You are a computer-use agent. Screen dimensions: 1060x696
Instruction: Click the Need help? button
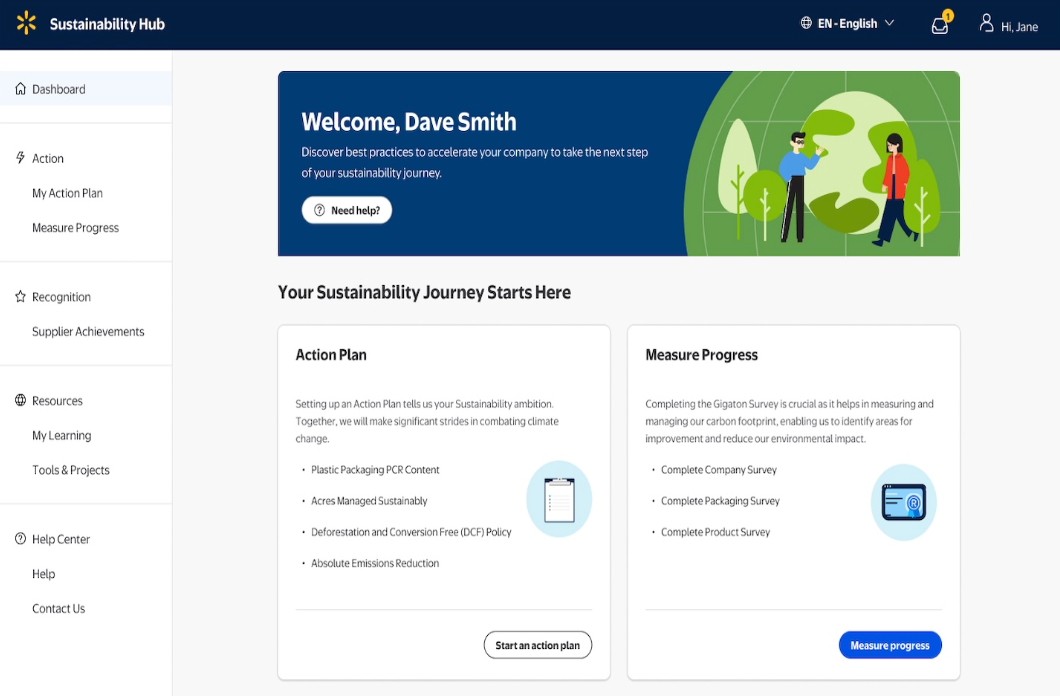pos(347,210)
